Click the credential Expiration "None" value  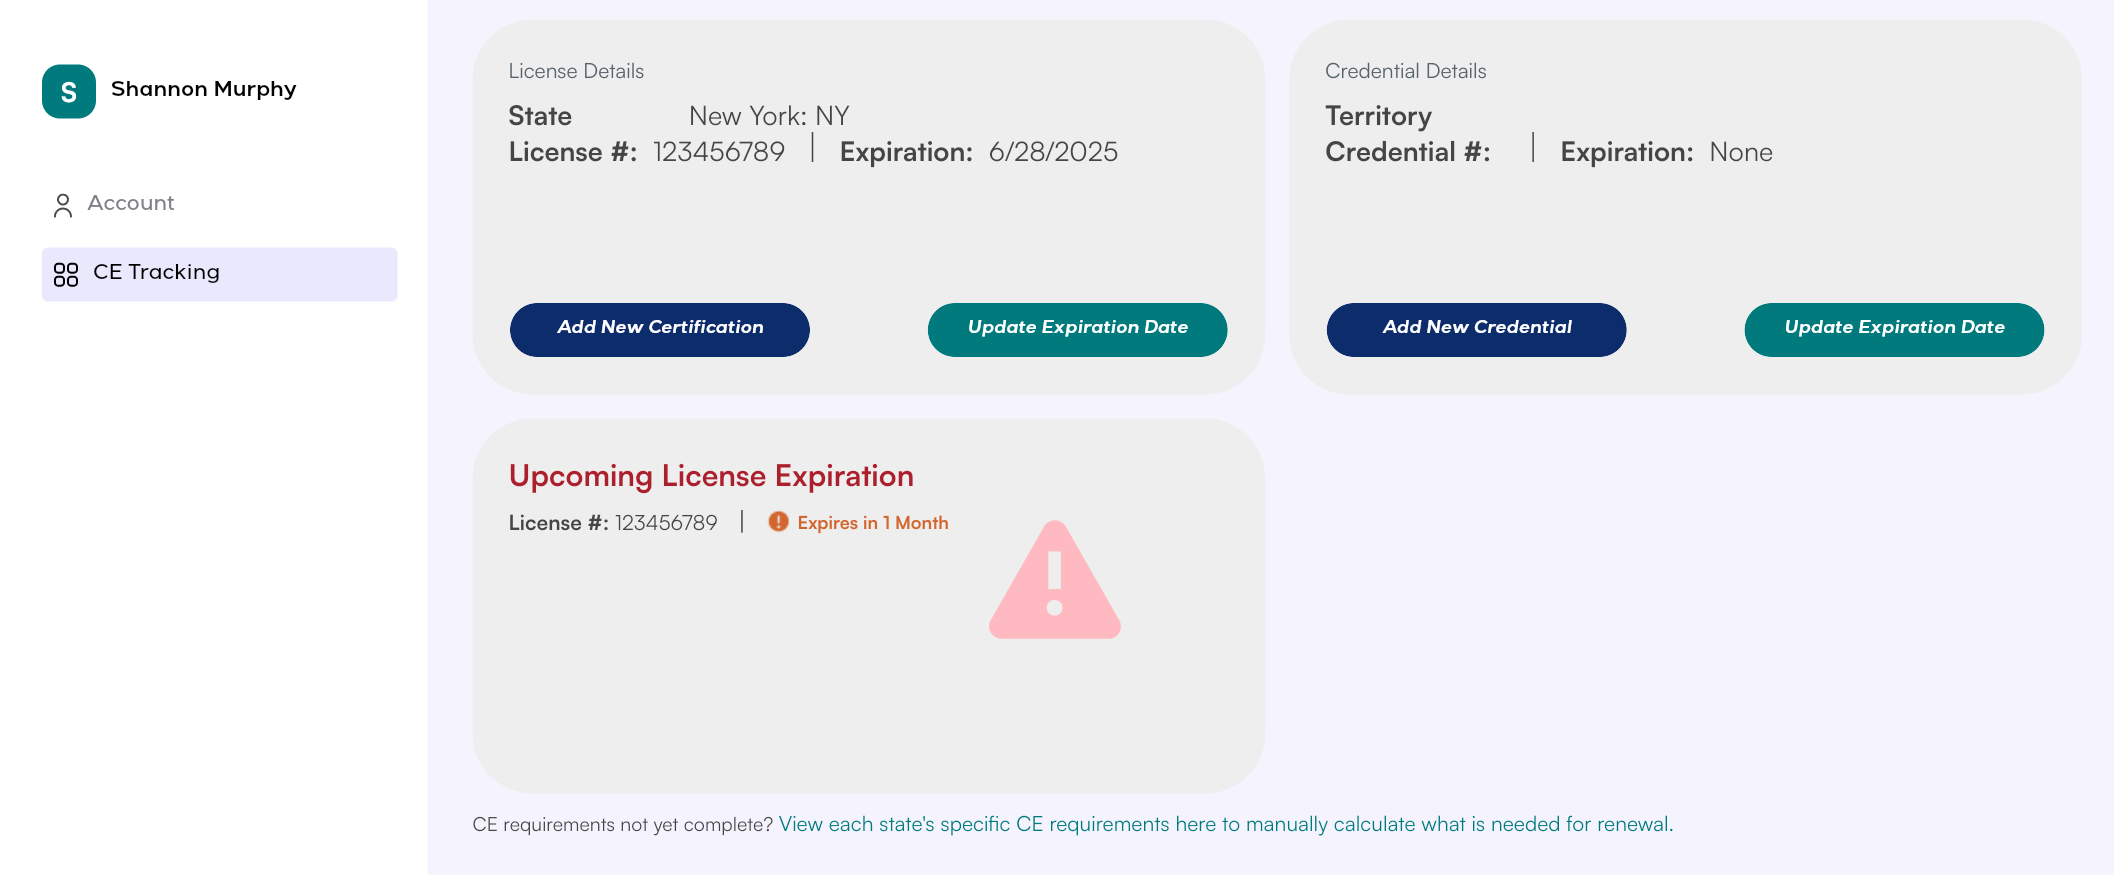(1740, 152)
